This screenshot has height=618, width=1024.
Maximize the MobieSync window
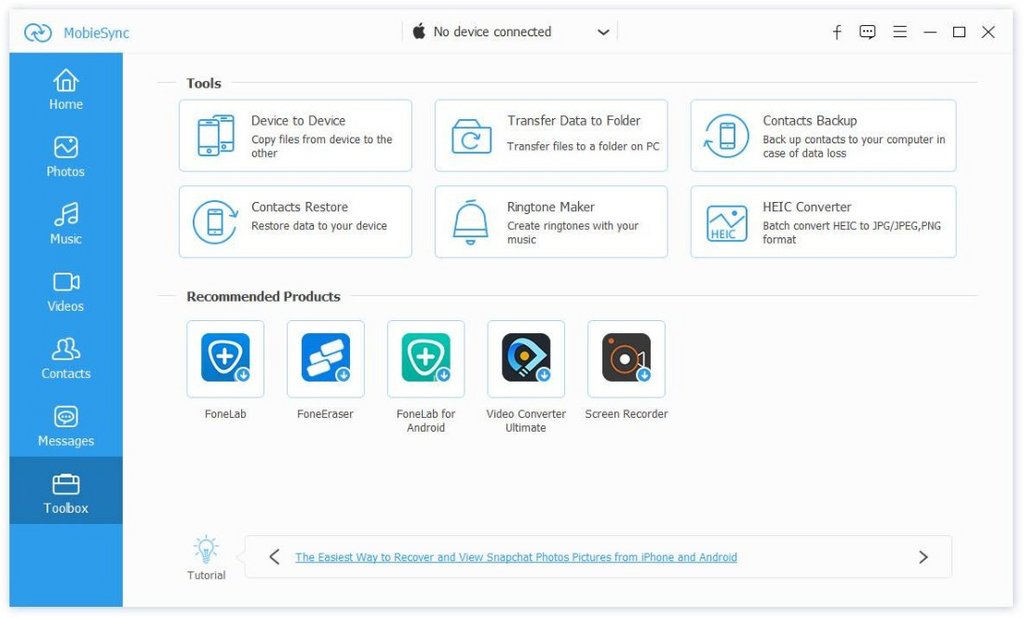(959, 32)
